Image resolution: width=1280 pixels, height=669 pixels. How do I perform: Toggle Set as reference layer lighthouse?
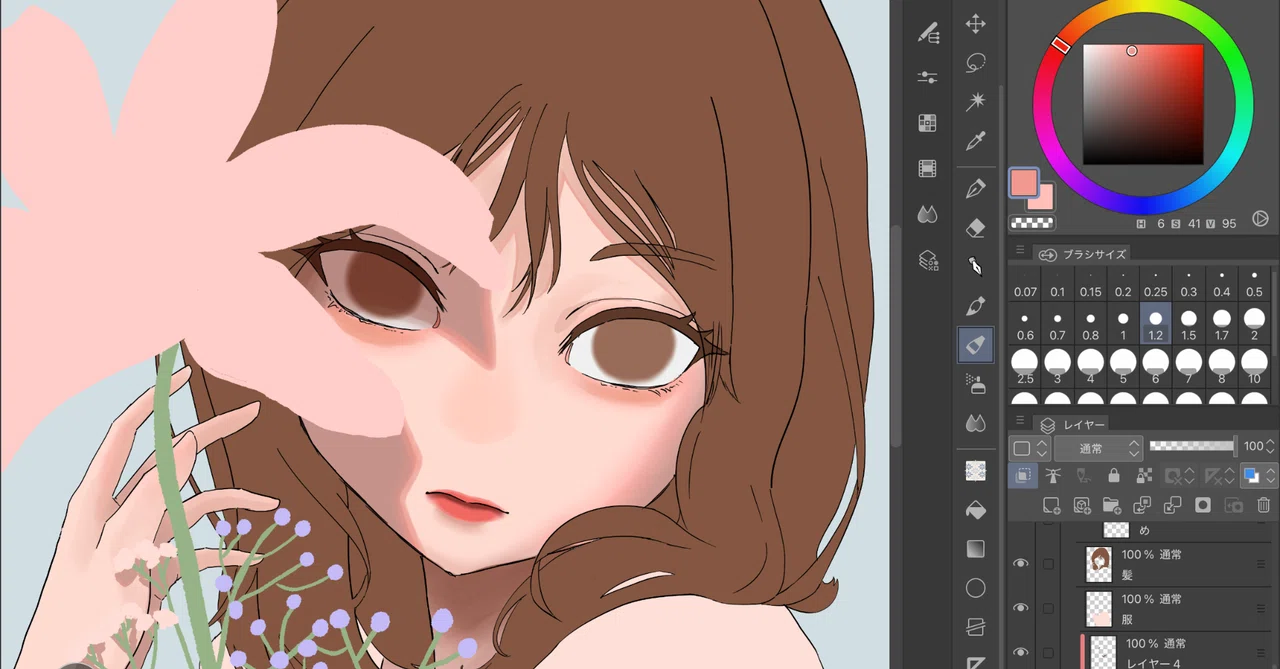pyautogui.click(x=1052, y=476)
